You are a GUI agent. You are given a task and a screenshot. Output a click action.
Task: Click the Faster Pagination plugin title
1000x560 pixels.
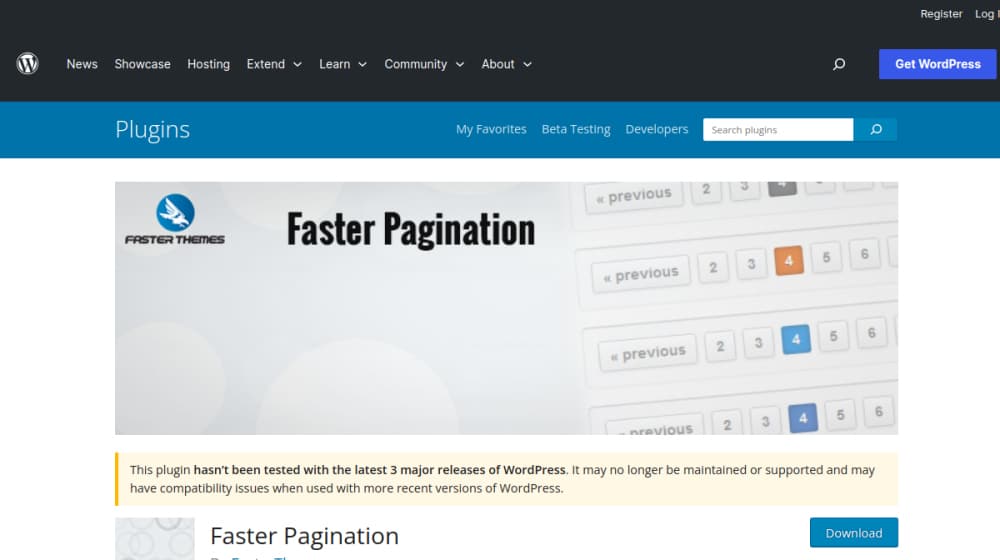tap(304, 536)
